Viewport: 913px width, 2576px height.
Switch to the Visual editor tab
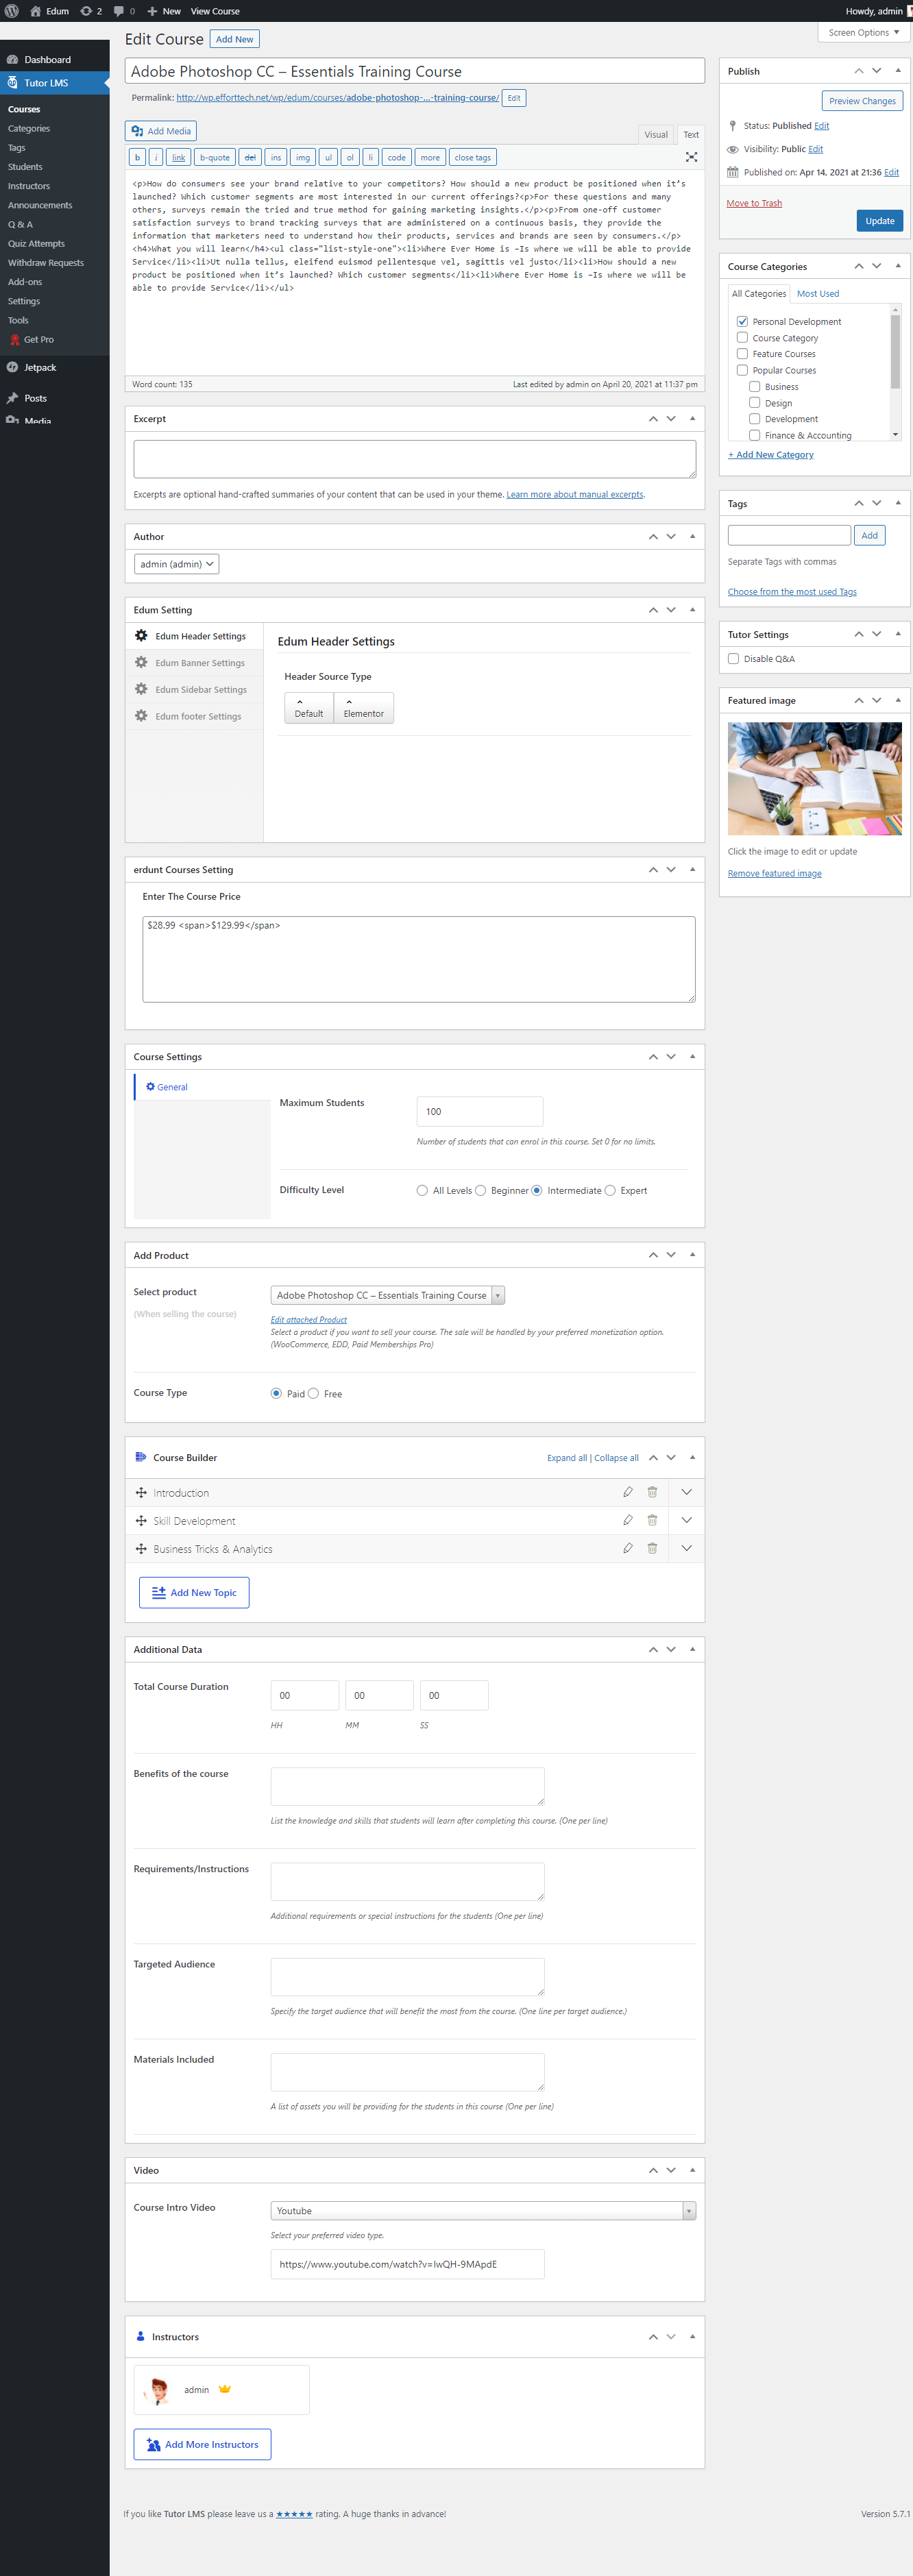click(x=656, y=134)
